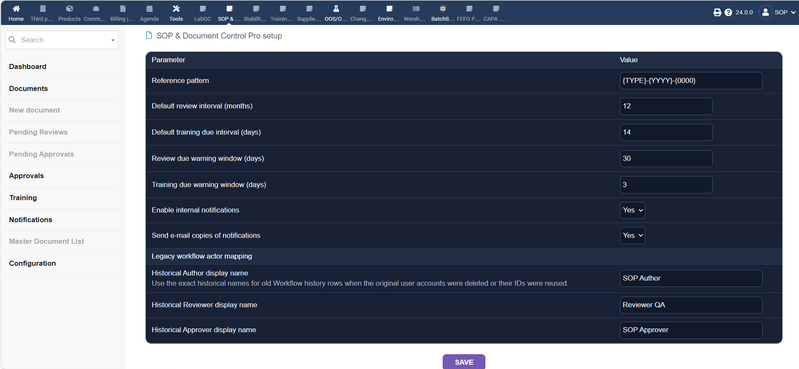Viewport: 799px width, 369px height.
Task: Edit the Reference pattern field
Action: click(x=691, y=81)
